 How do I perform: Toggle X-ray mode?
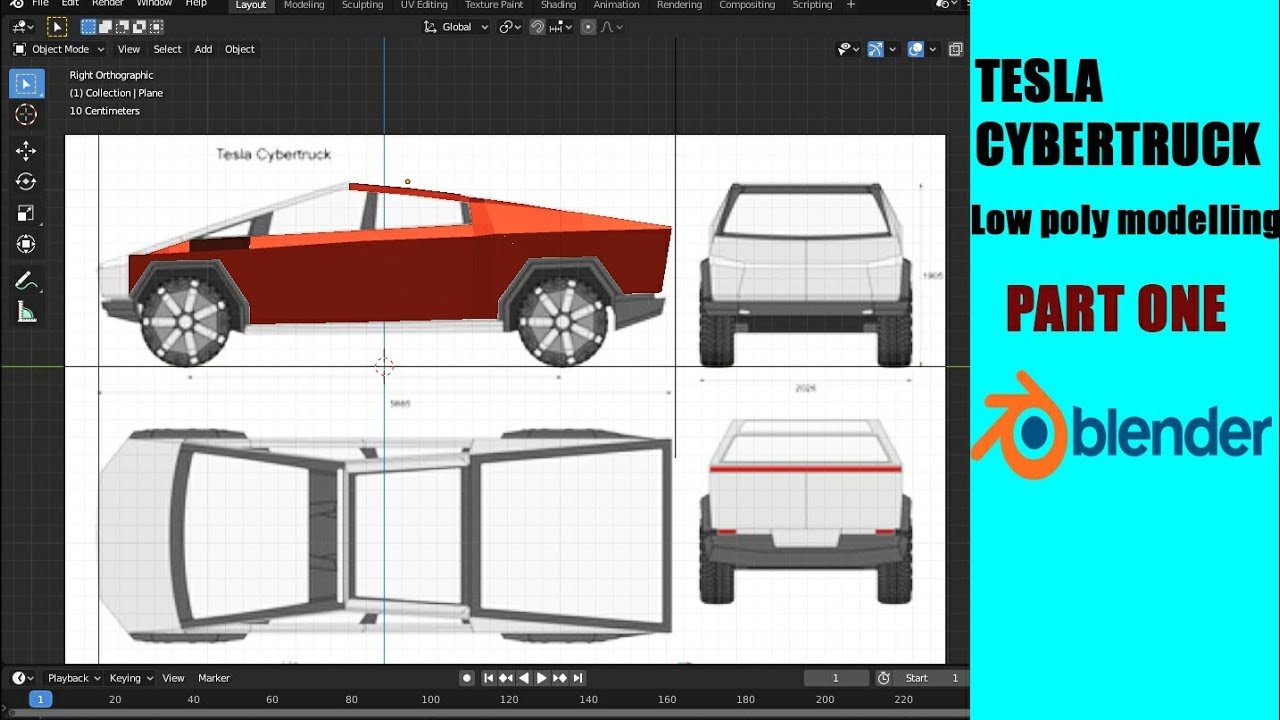pos(956,49)
